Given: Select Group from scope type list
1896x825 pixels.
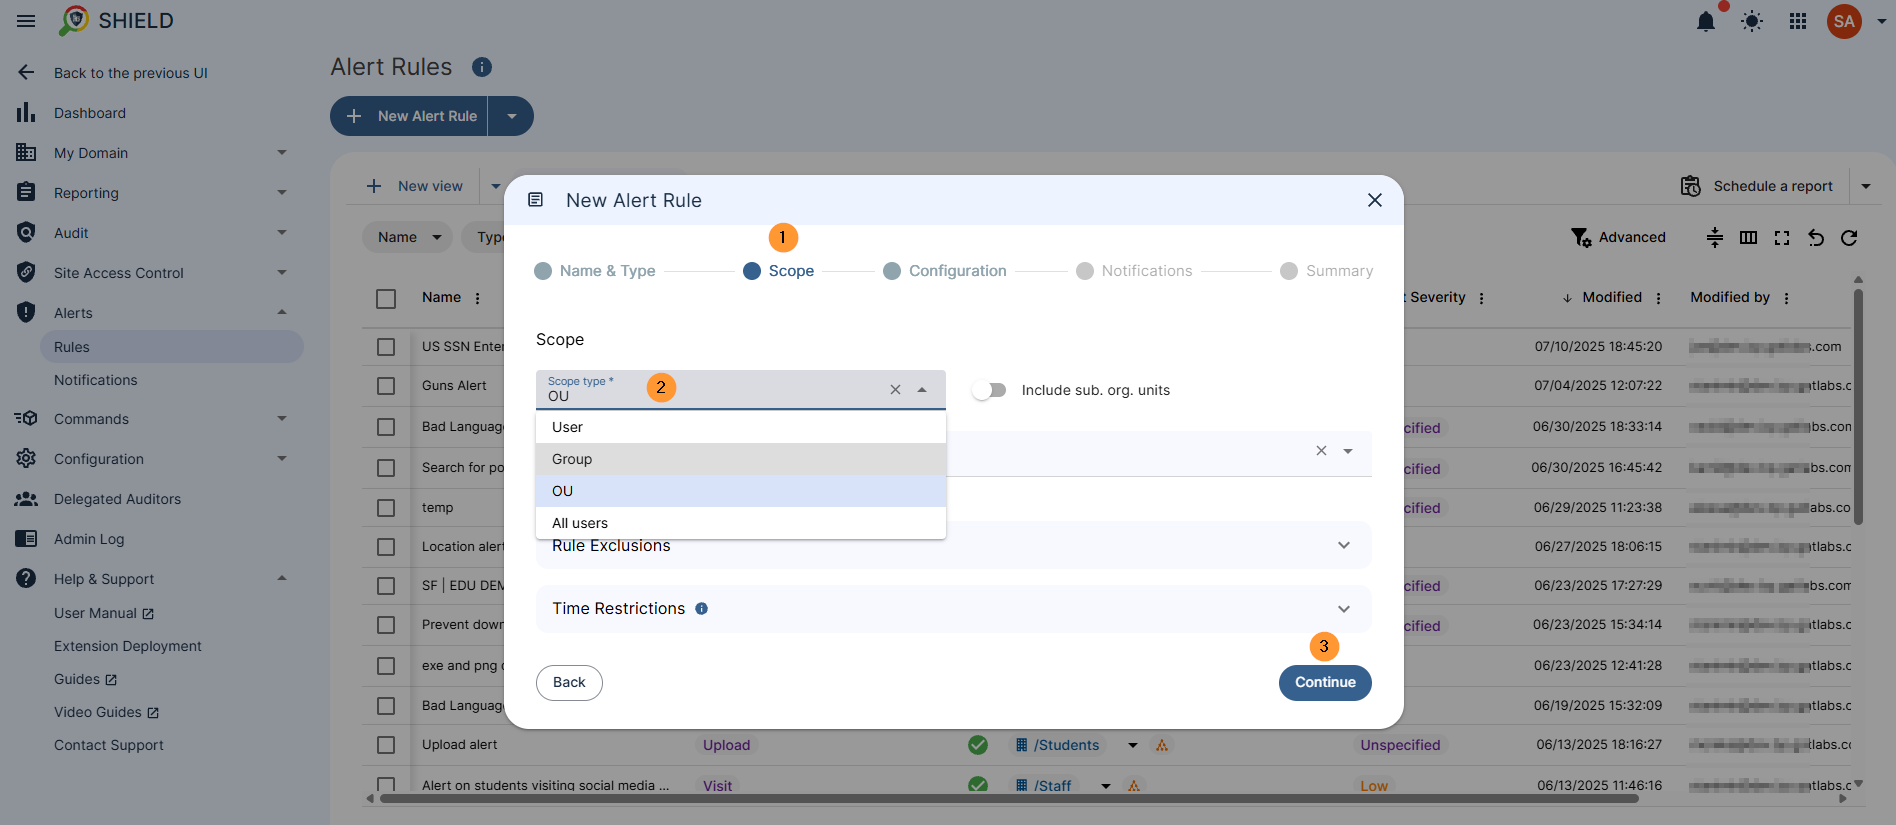Looking at the screenshot, I should pyautogui.click(x=741, y=459).
